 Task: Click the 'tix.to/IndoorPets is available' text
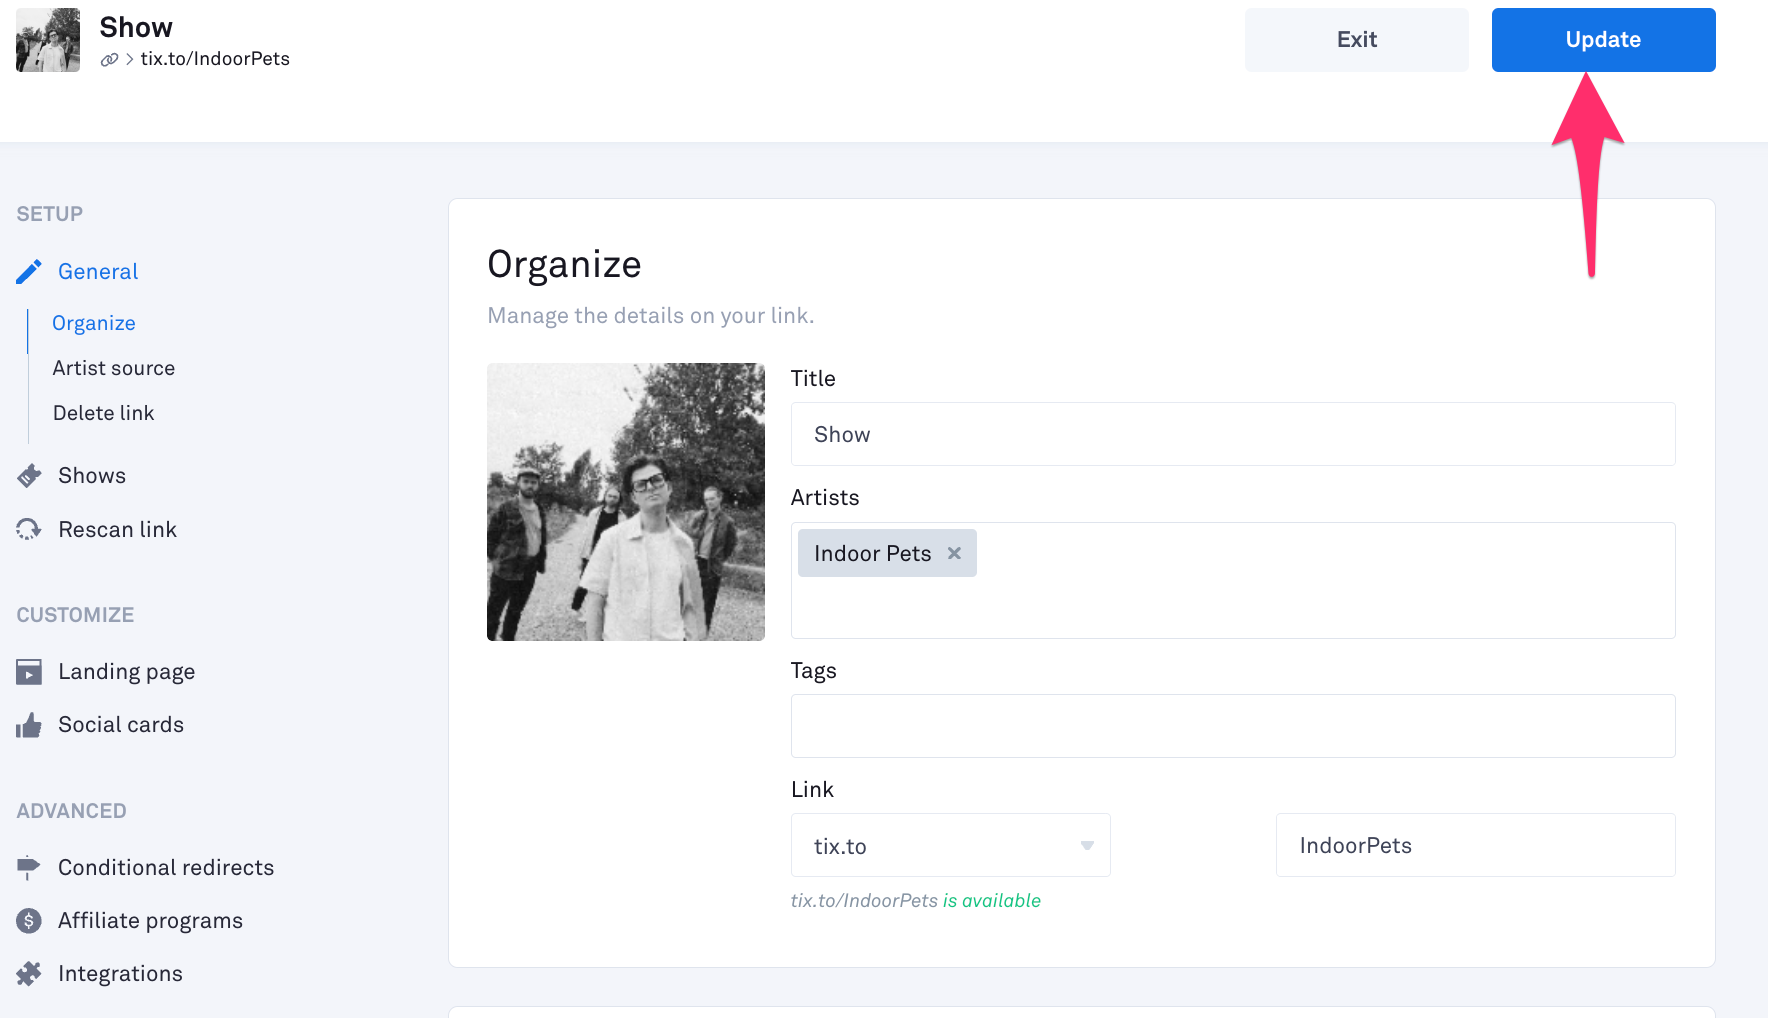pos(916,901)
